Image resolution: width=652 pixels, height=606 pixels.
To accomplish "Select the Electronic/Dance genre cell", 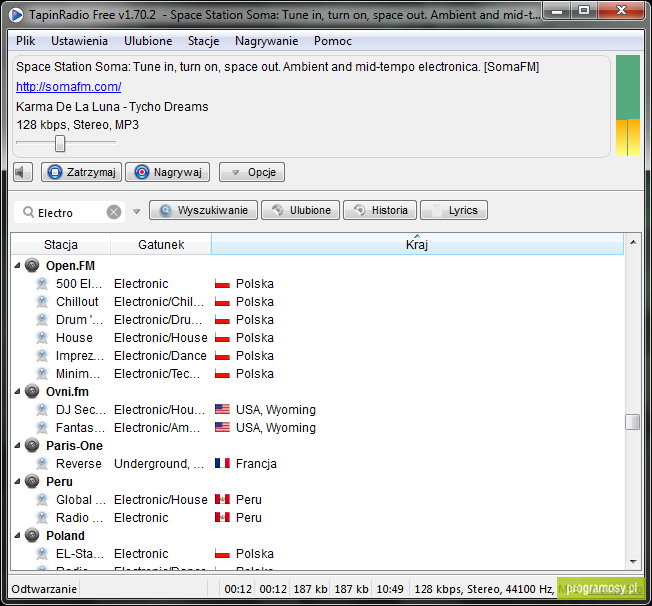I will coord(160,356).
